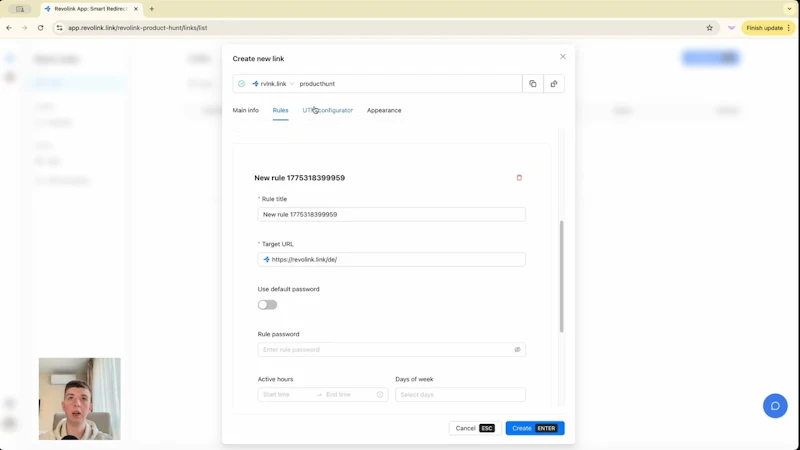Close the Create new link dialog
This screenshot has height=450, width=800.
tap(563, 57)
